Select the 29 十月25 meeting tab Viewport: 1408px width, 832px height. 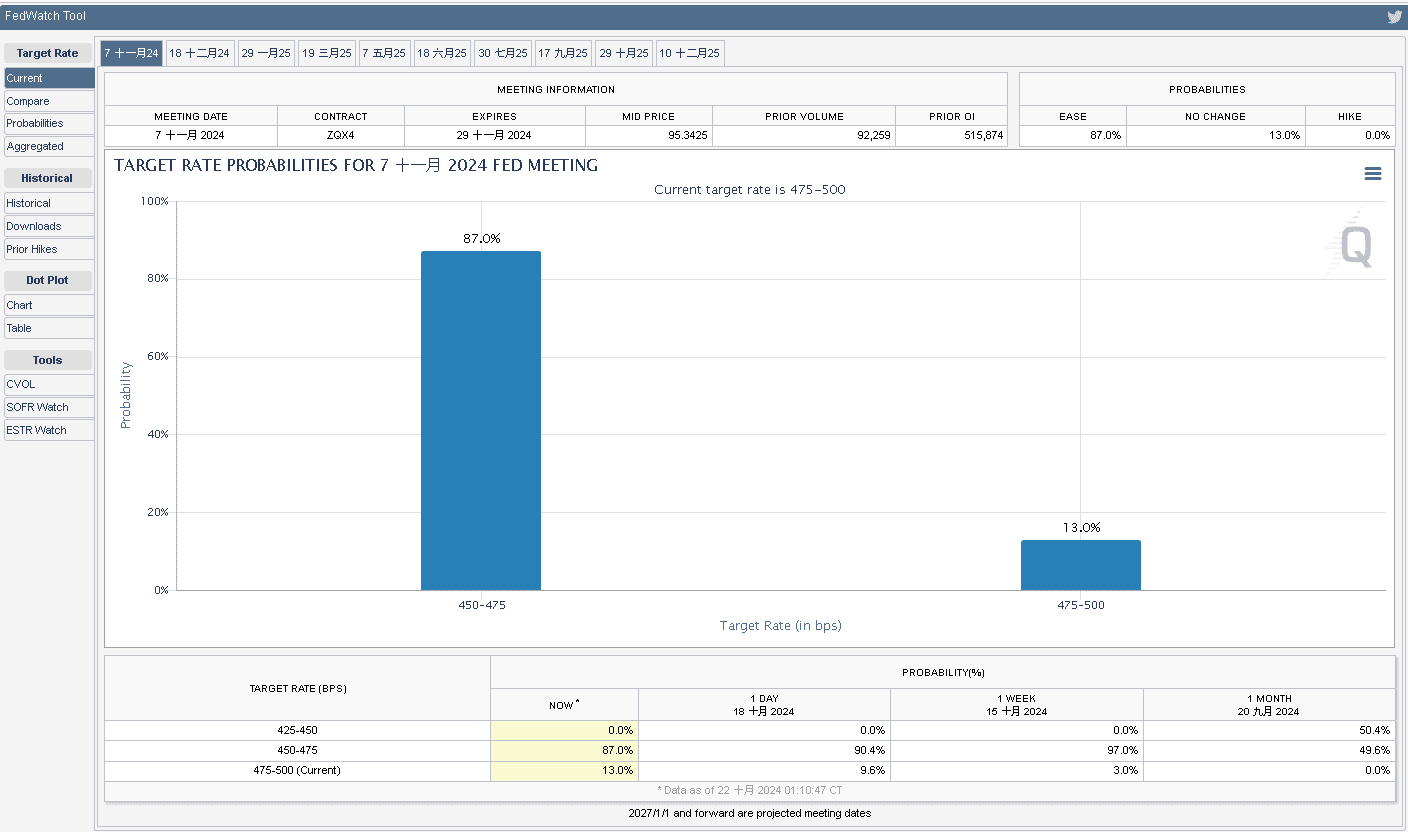pos(624,53)
